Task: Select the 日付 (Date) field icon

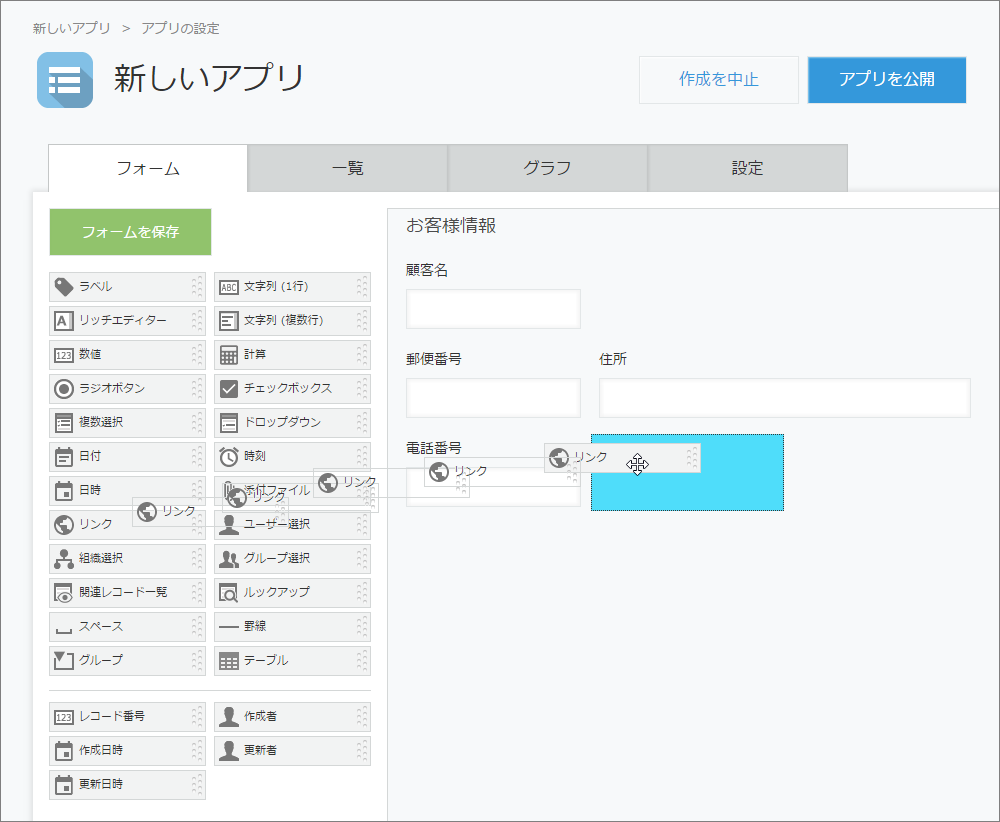Action: tap(63, 457)
